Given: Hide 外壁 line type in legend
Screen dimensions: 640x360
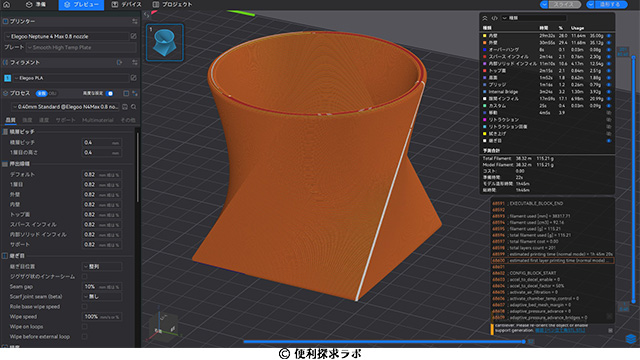Looking at the screenshot, I should (x=609, y=43).
